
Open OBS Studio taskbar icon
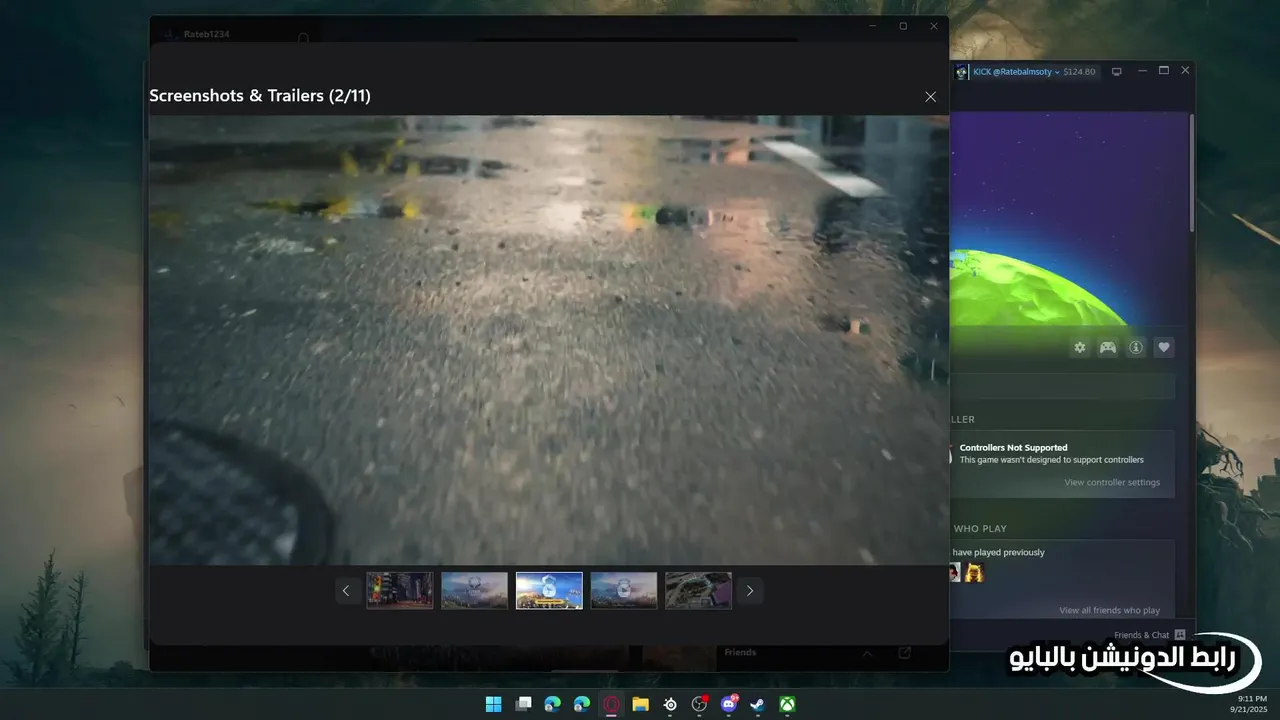pyautogui.click(x=700, y=704)
